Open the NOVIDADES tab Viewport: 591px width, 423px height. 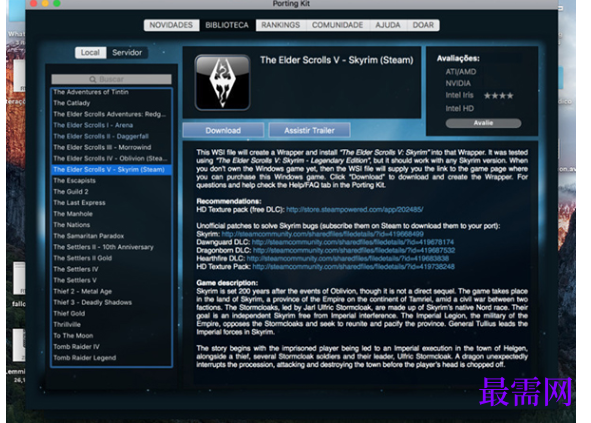171,25
